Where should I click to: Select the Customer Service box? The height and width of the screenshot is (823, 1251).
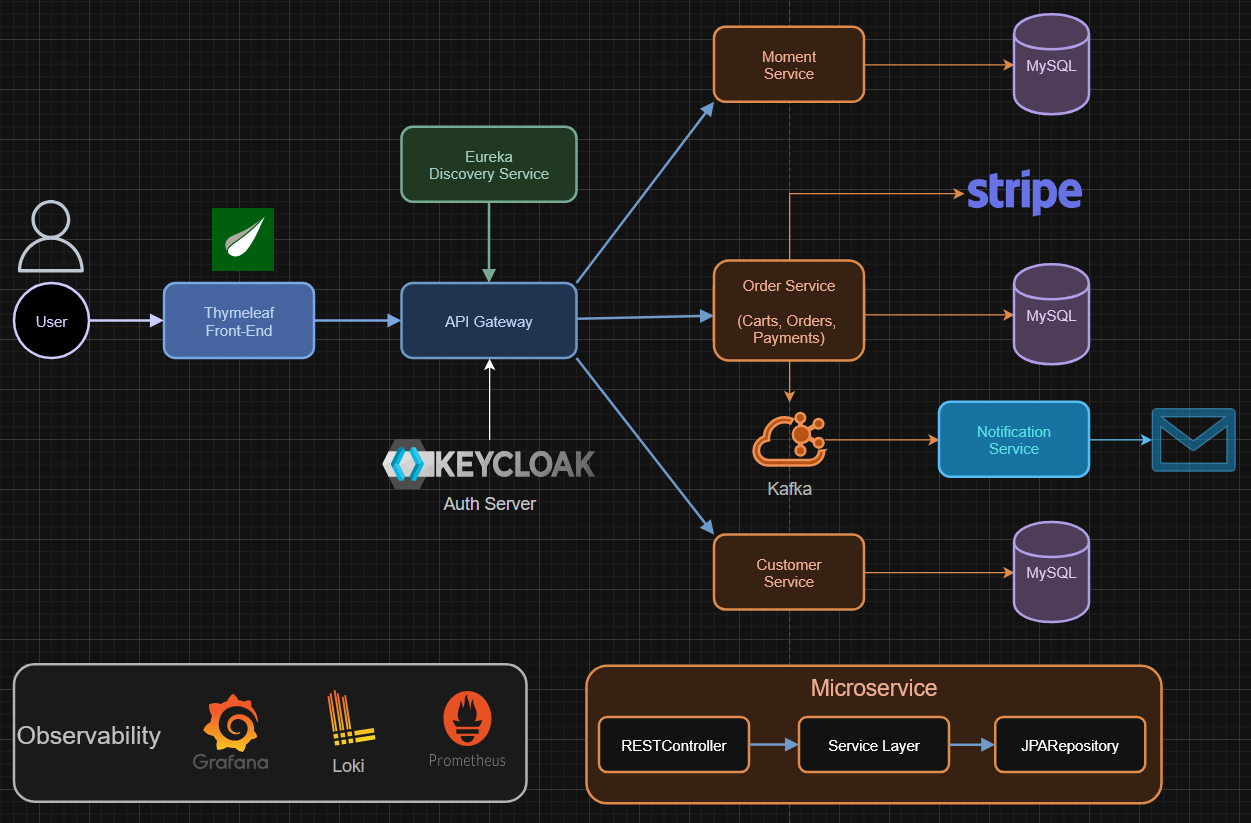click(x=789, y=572)
